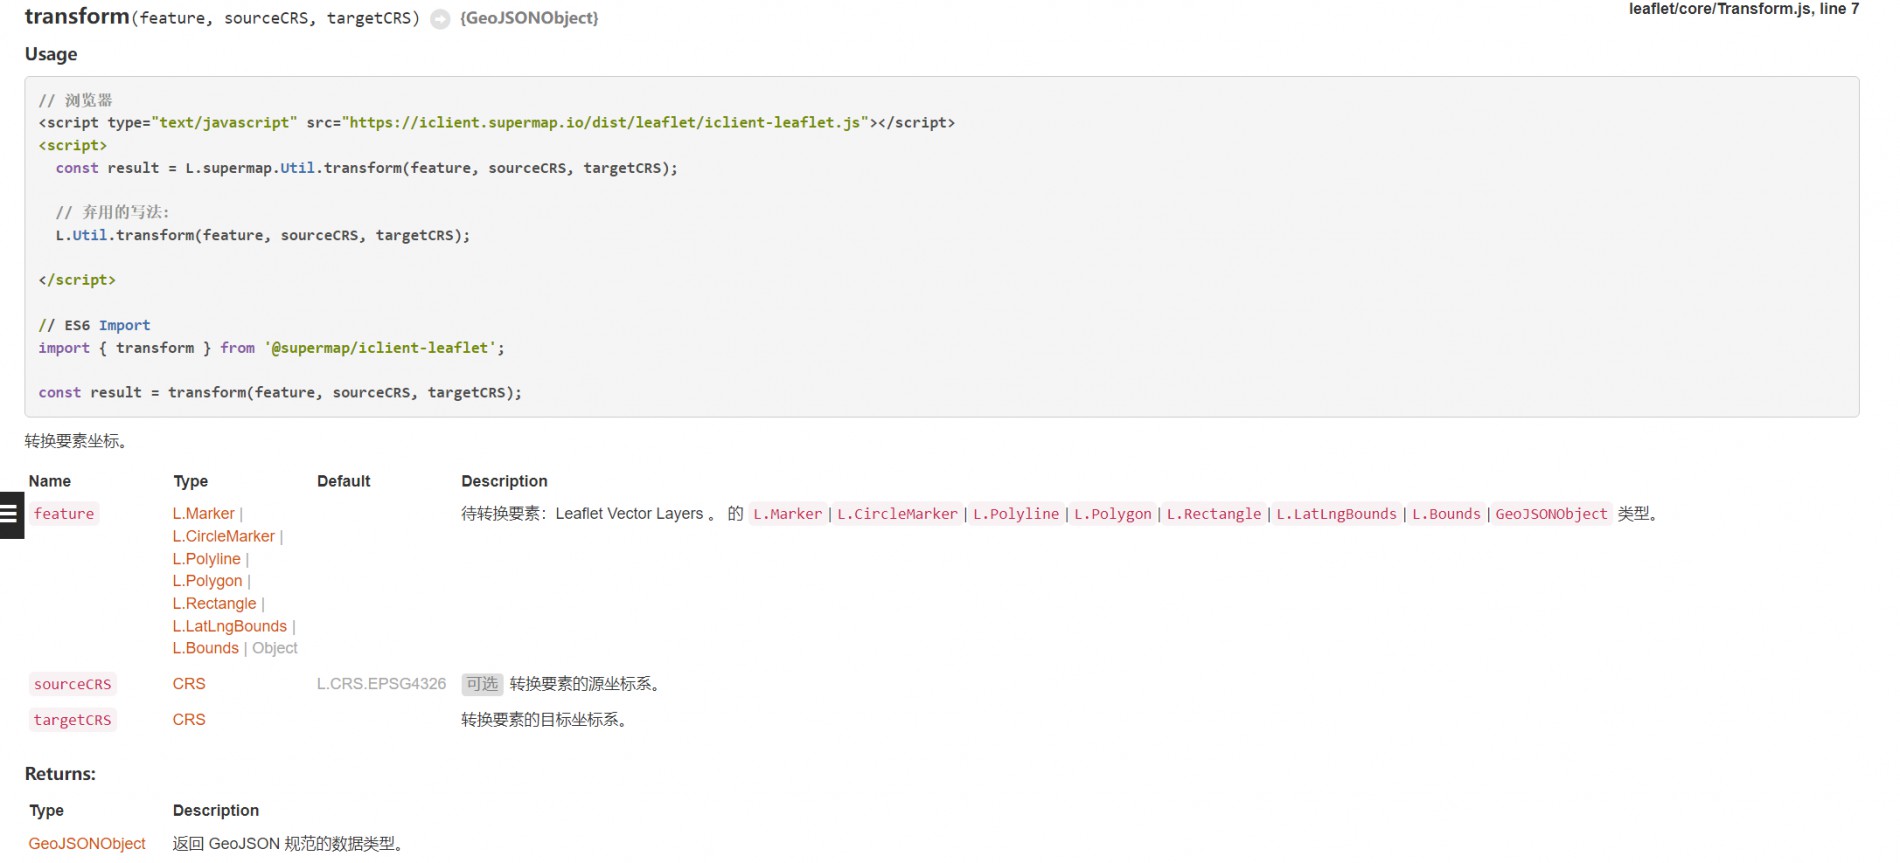Click the 转换要素的目标坐标系 description
This screenshot has height=863, width=1900.
click(x=545, y=720)
